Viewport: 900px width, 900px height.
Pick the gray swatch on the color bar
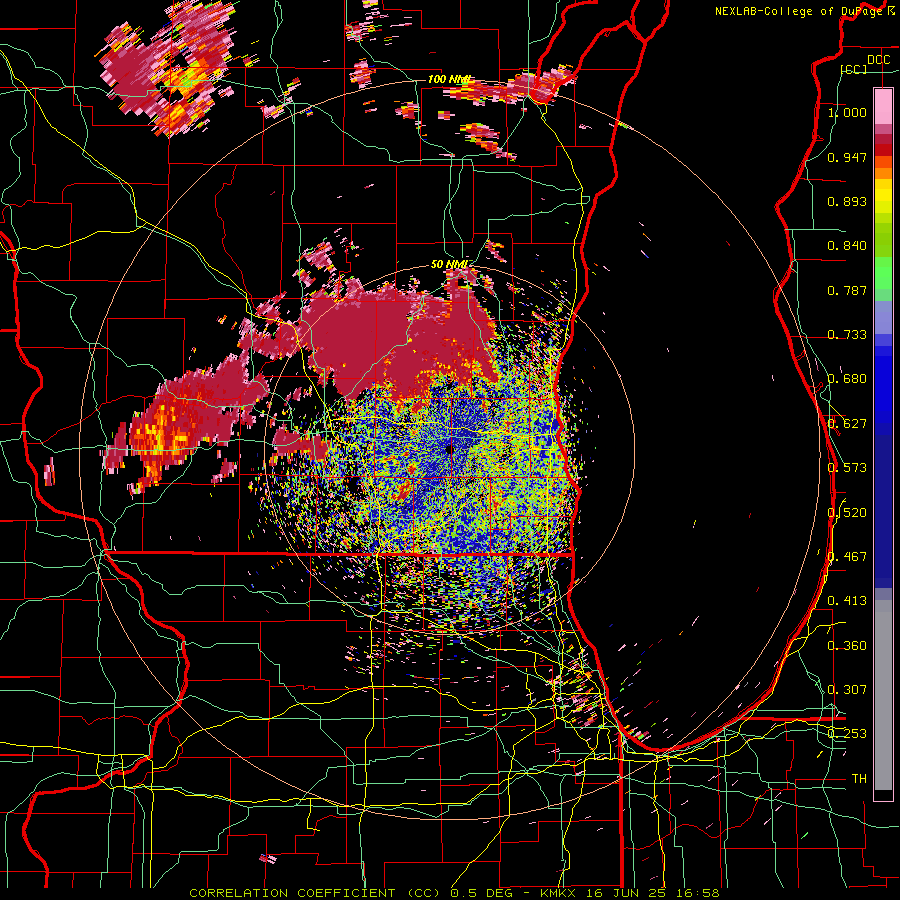pyautogui.click(x=883, y=695)
